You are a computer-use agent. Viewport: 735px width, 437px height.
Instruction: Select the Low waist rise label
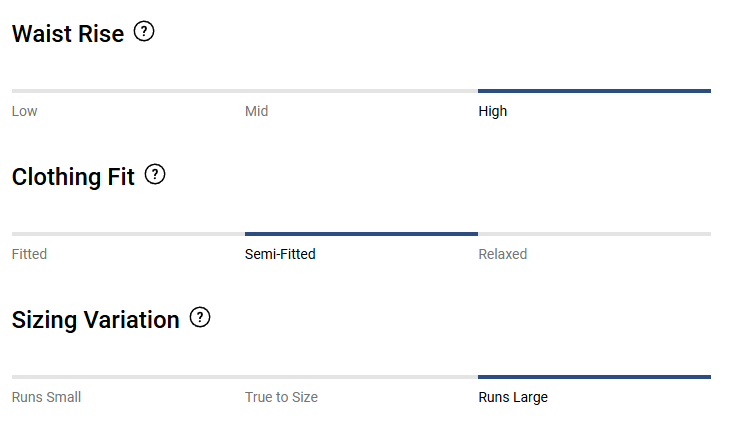[x=24, y=111]
